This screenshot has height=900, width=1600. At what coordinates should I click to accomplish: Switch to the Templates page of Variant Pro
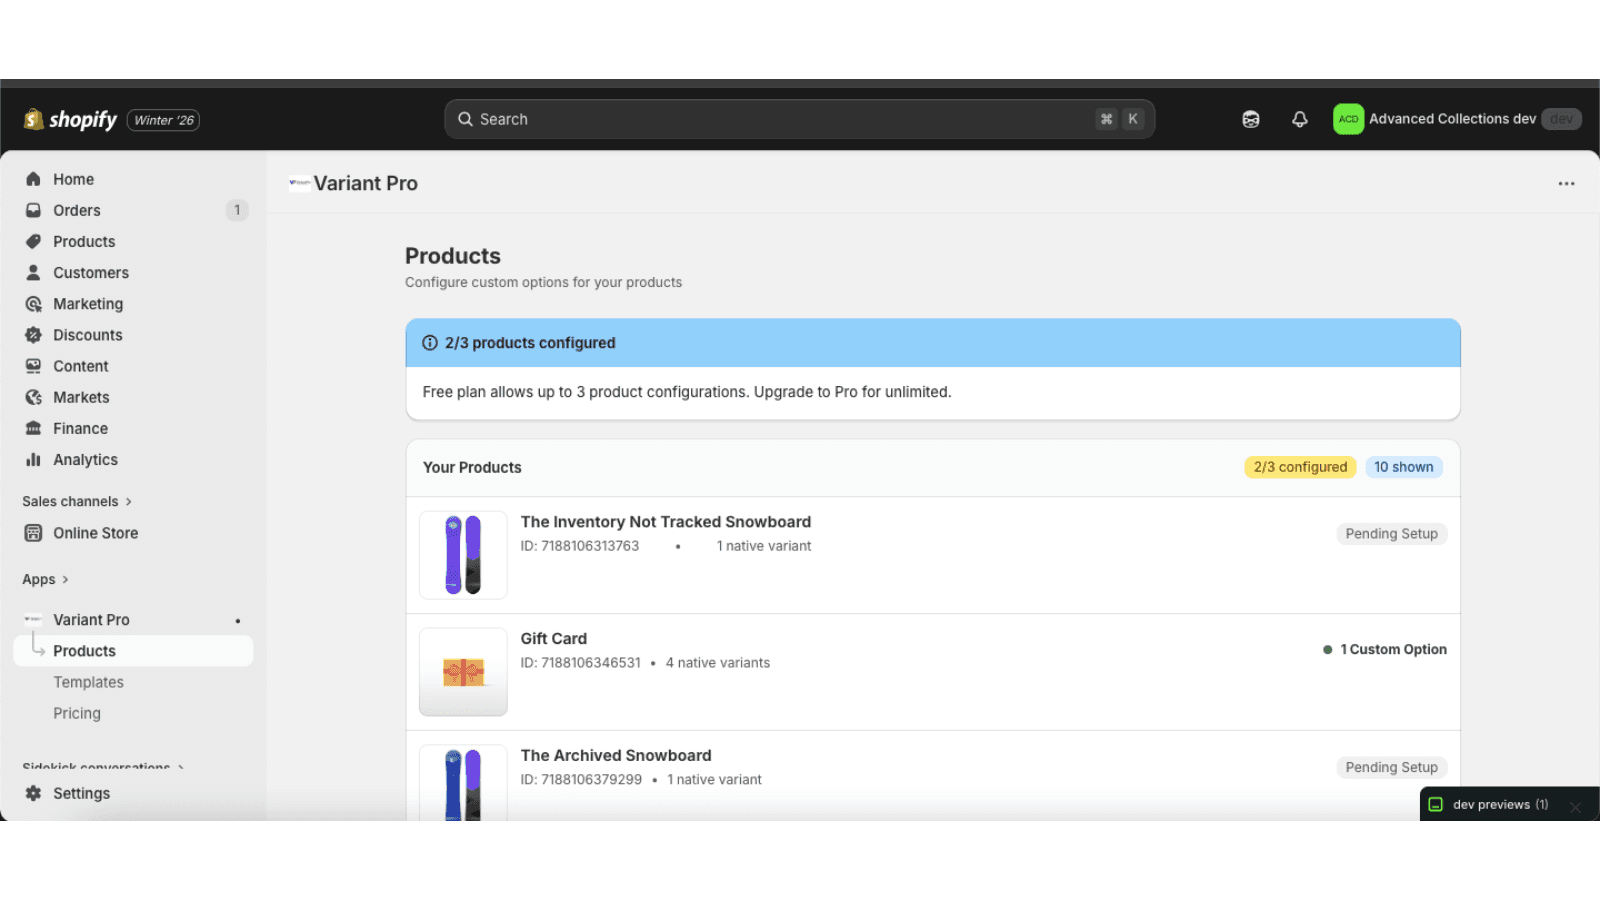pos(88,682)
